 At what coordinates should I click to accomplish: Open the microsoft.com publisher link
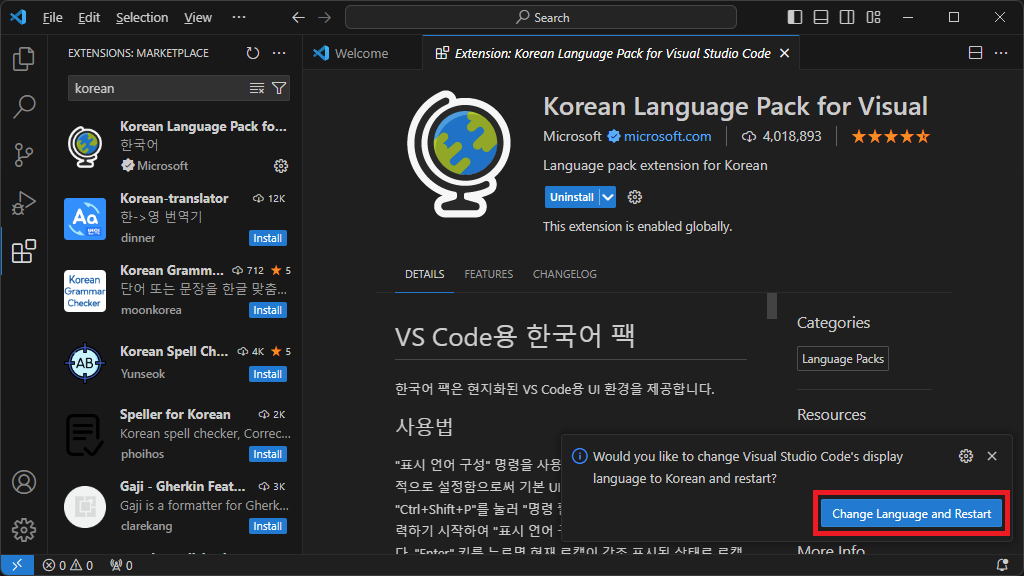coord(667,136)
